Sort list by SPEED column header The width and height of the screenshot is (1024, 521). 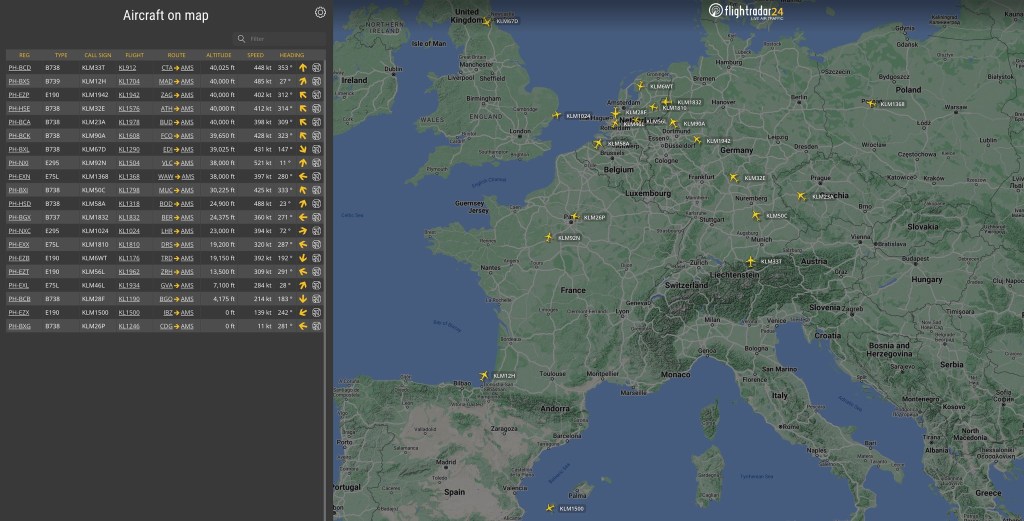coord(256,54)
